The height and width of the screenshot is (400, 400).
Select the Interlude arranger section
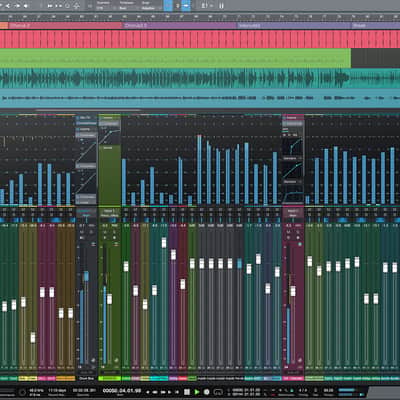coord(294,25)
